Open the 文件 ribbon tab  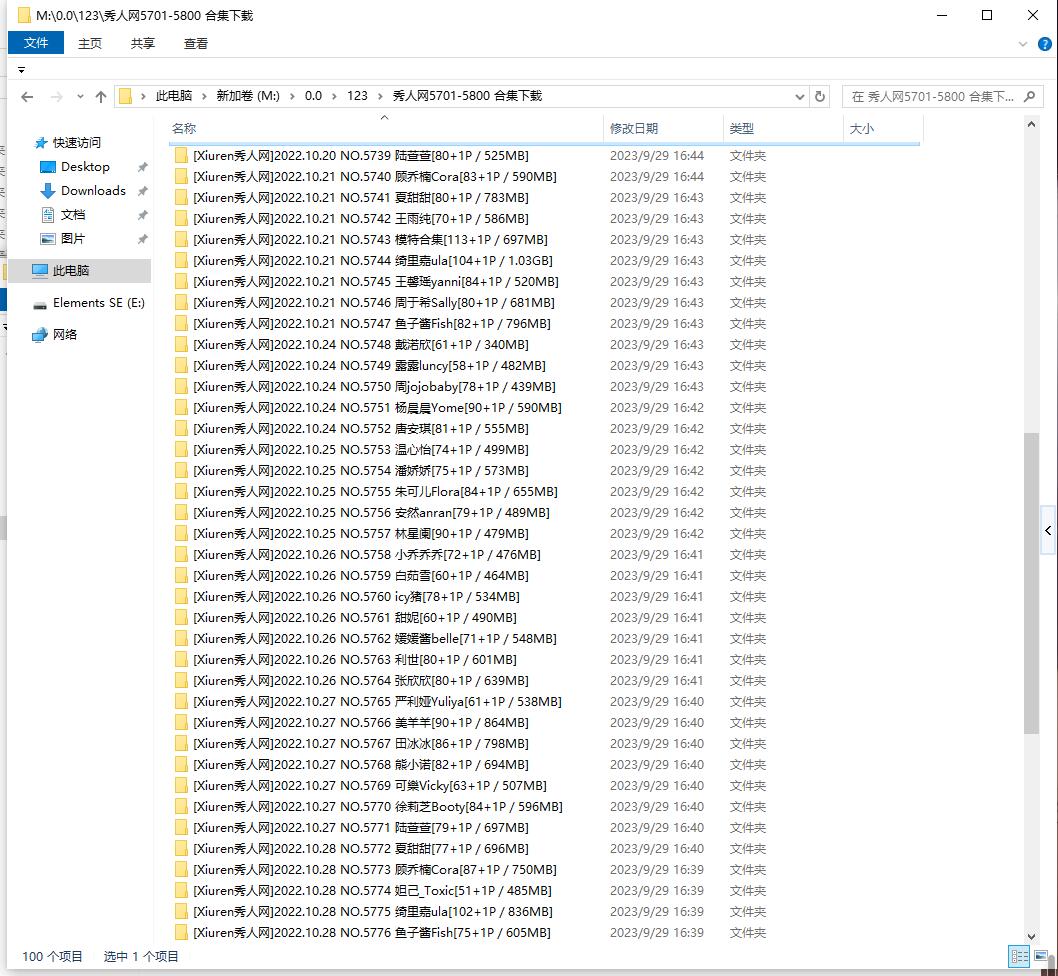tap(36, 43)
